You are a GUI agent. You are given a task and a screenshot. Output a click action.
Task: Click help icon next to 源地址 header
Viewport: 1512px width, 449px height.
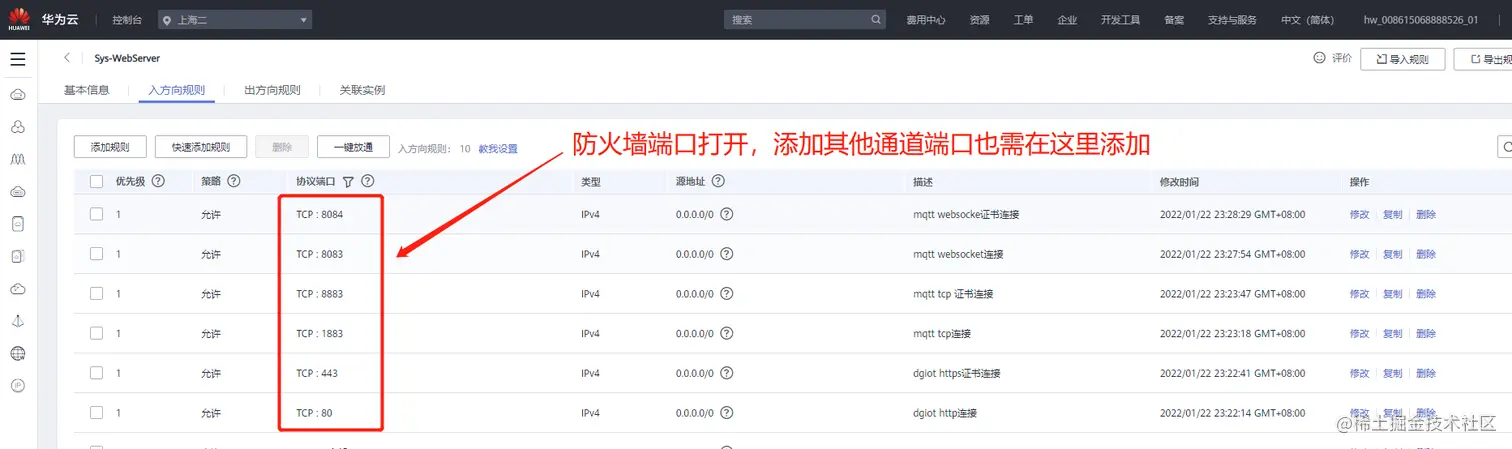click(x=718, y=181)
